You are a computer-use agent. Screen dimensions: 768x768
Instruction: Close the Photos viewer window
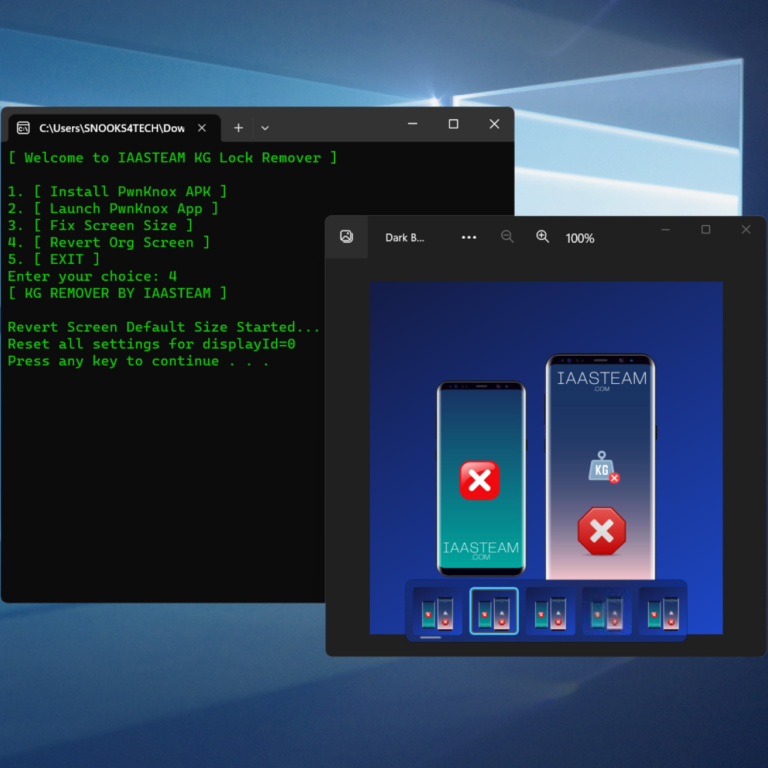tap(746, 230)
